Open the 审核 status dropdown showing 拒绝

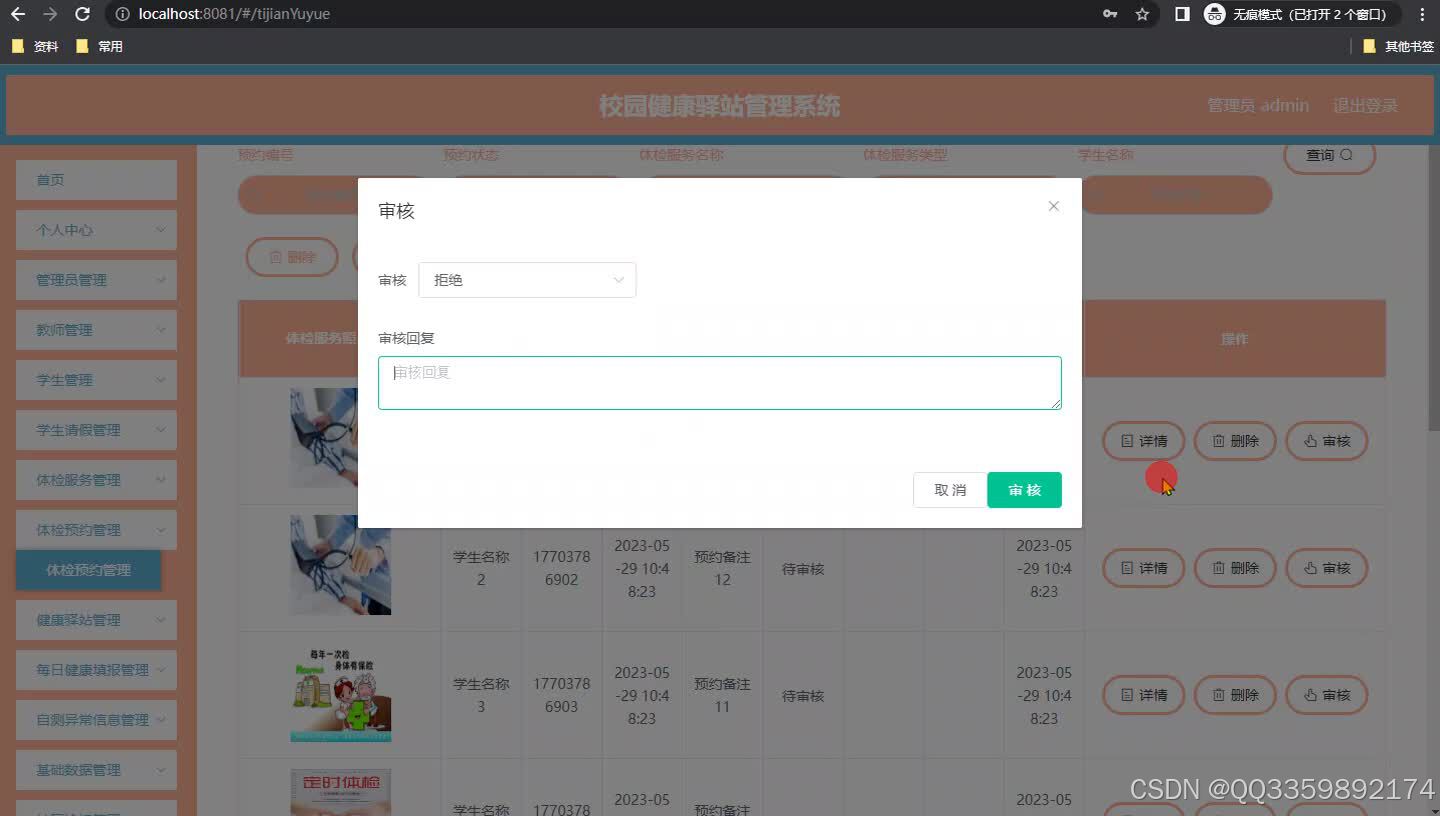[527, 280]
